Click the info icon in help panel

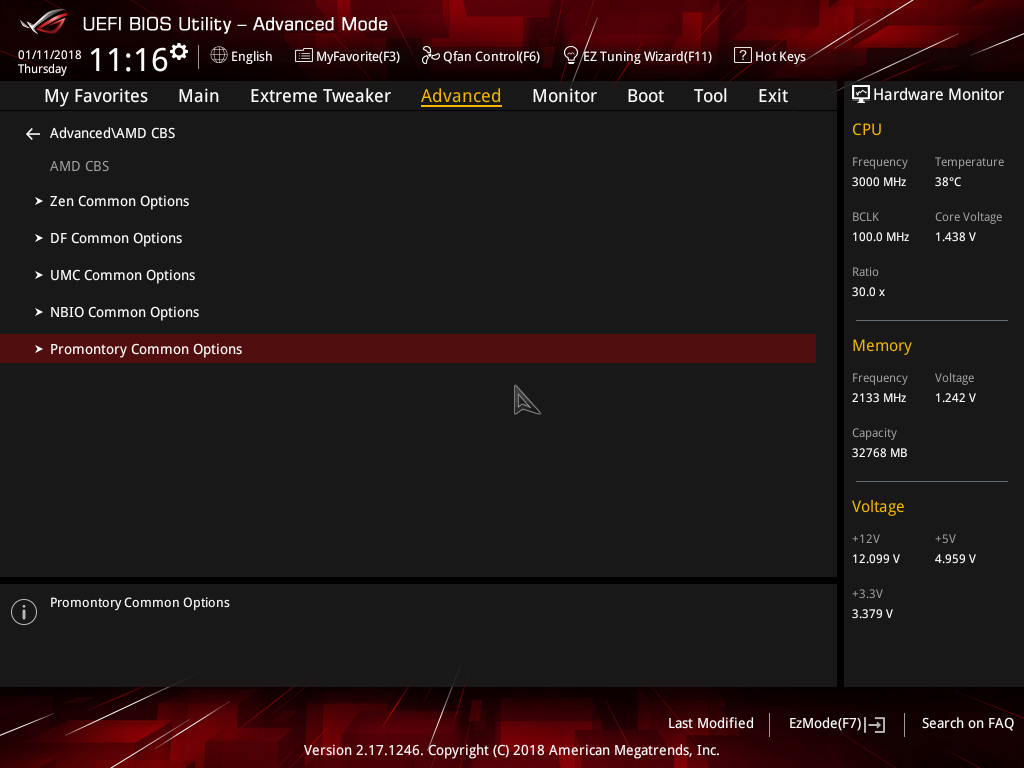click(x=24, y=612)
